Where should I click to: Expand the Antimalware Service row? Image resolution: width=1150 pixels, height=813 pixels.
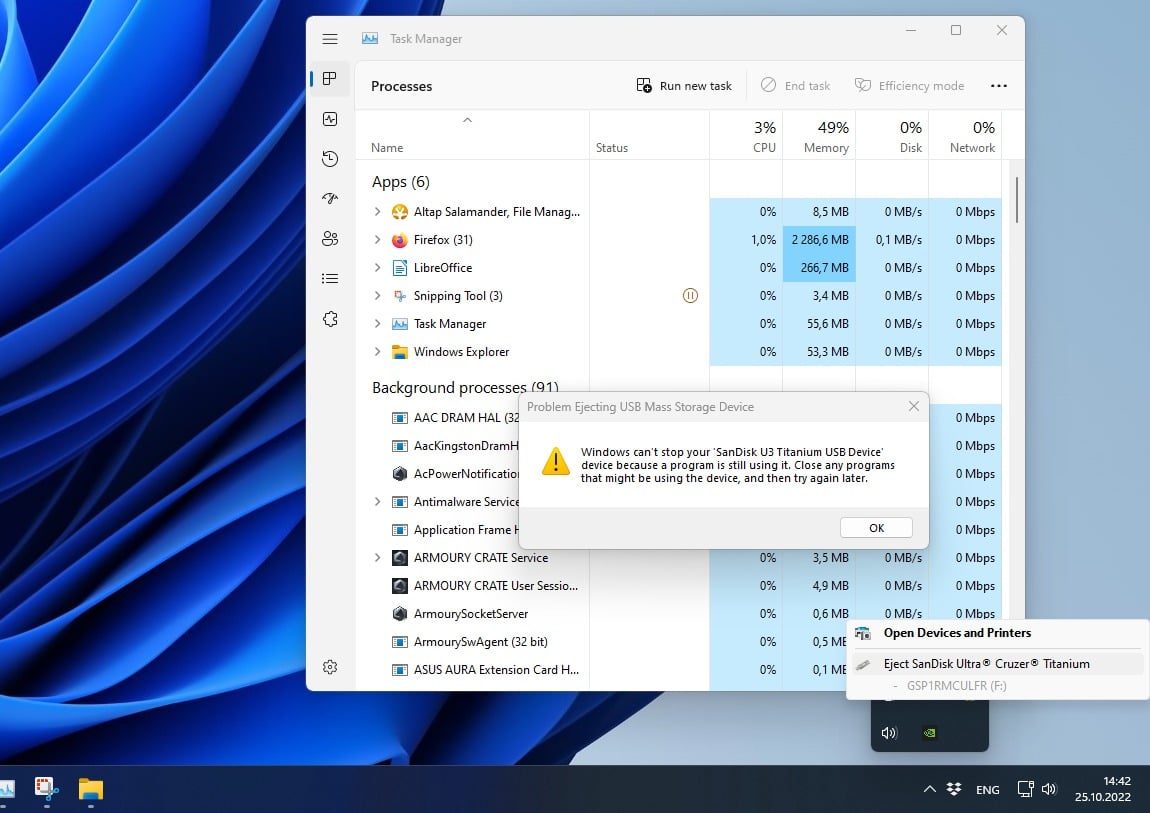point(377,501)
